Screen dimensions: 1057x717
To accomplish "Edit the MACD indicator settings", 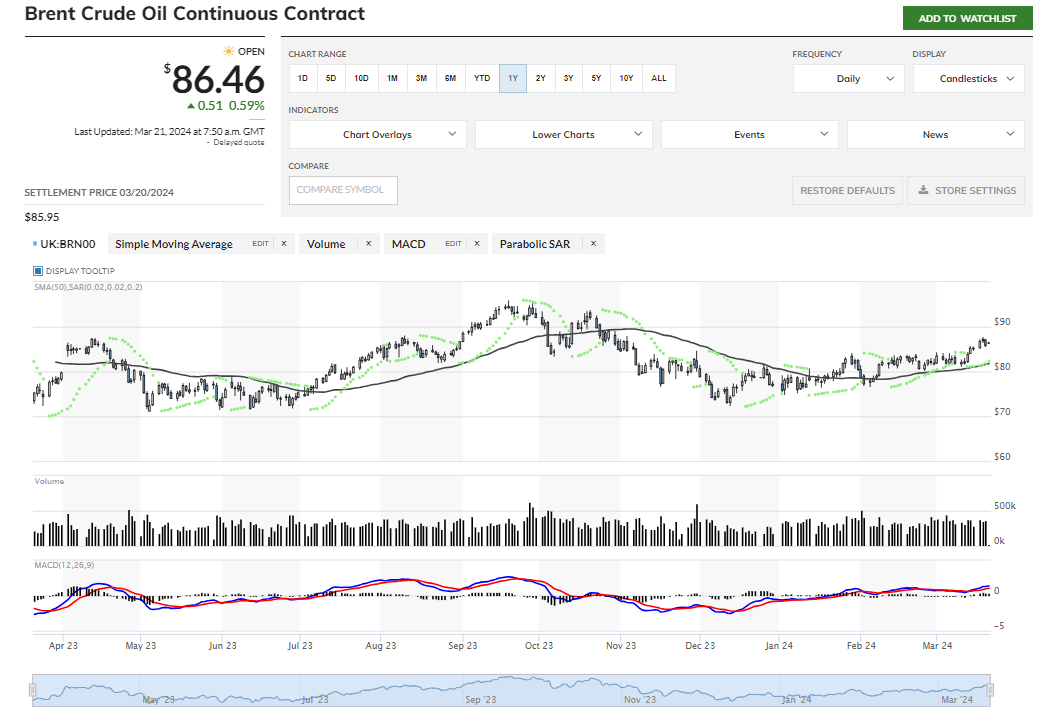I will pyautogui.click(x=453, y=244).
